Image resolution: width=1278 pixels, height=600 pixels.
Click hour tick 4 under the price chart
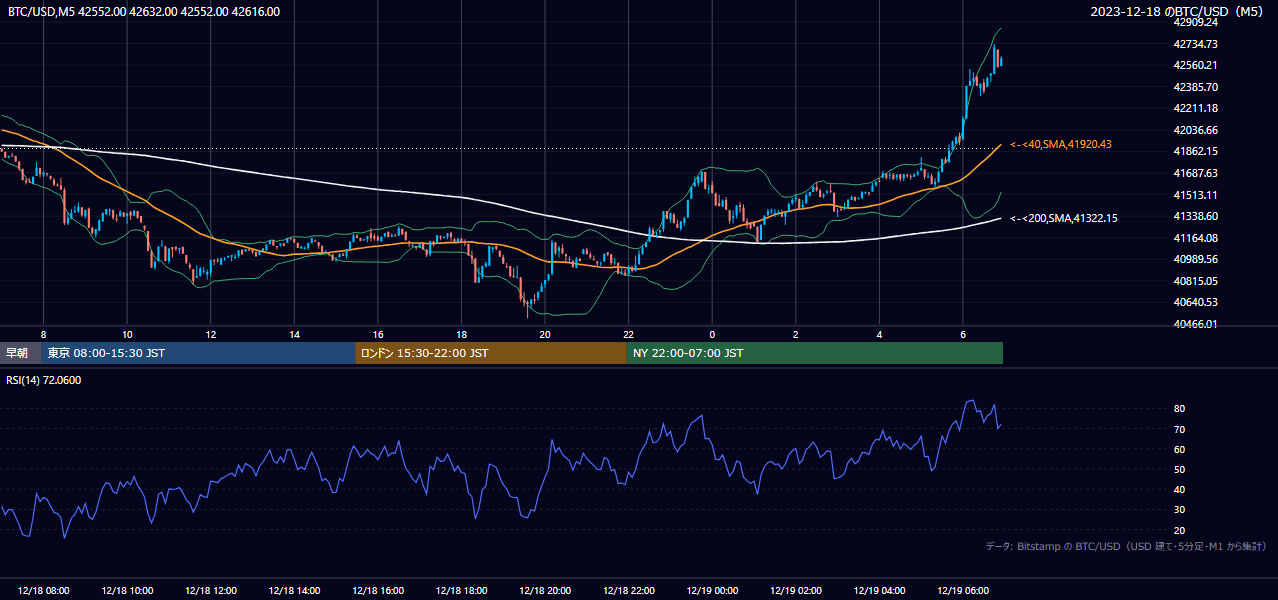tap(879, 334)
